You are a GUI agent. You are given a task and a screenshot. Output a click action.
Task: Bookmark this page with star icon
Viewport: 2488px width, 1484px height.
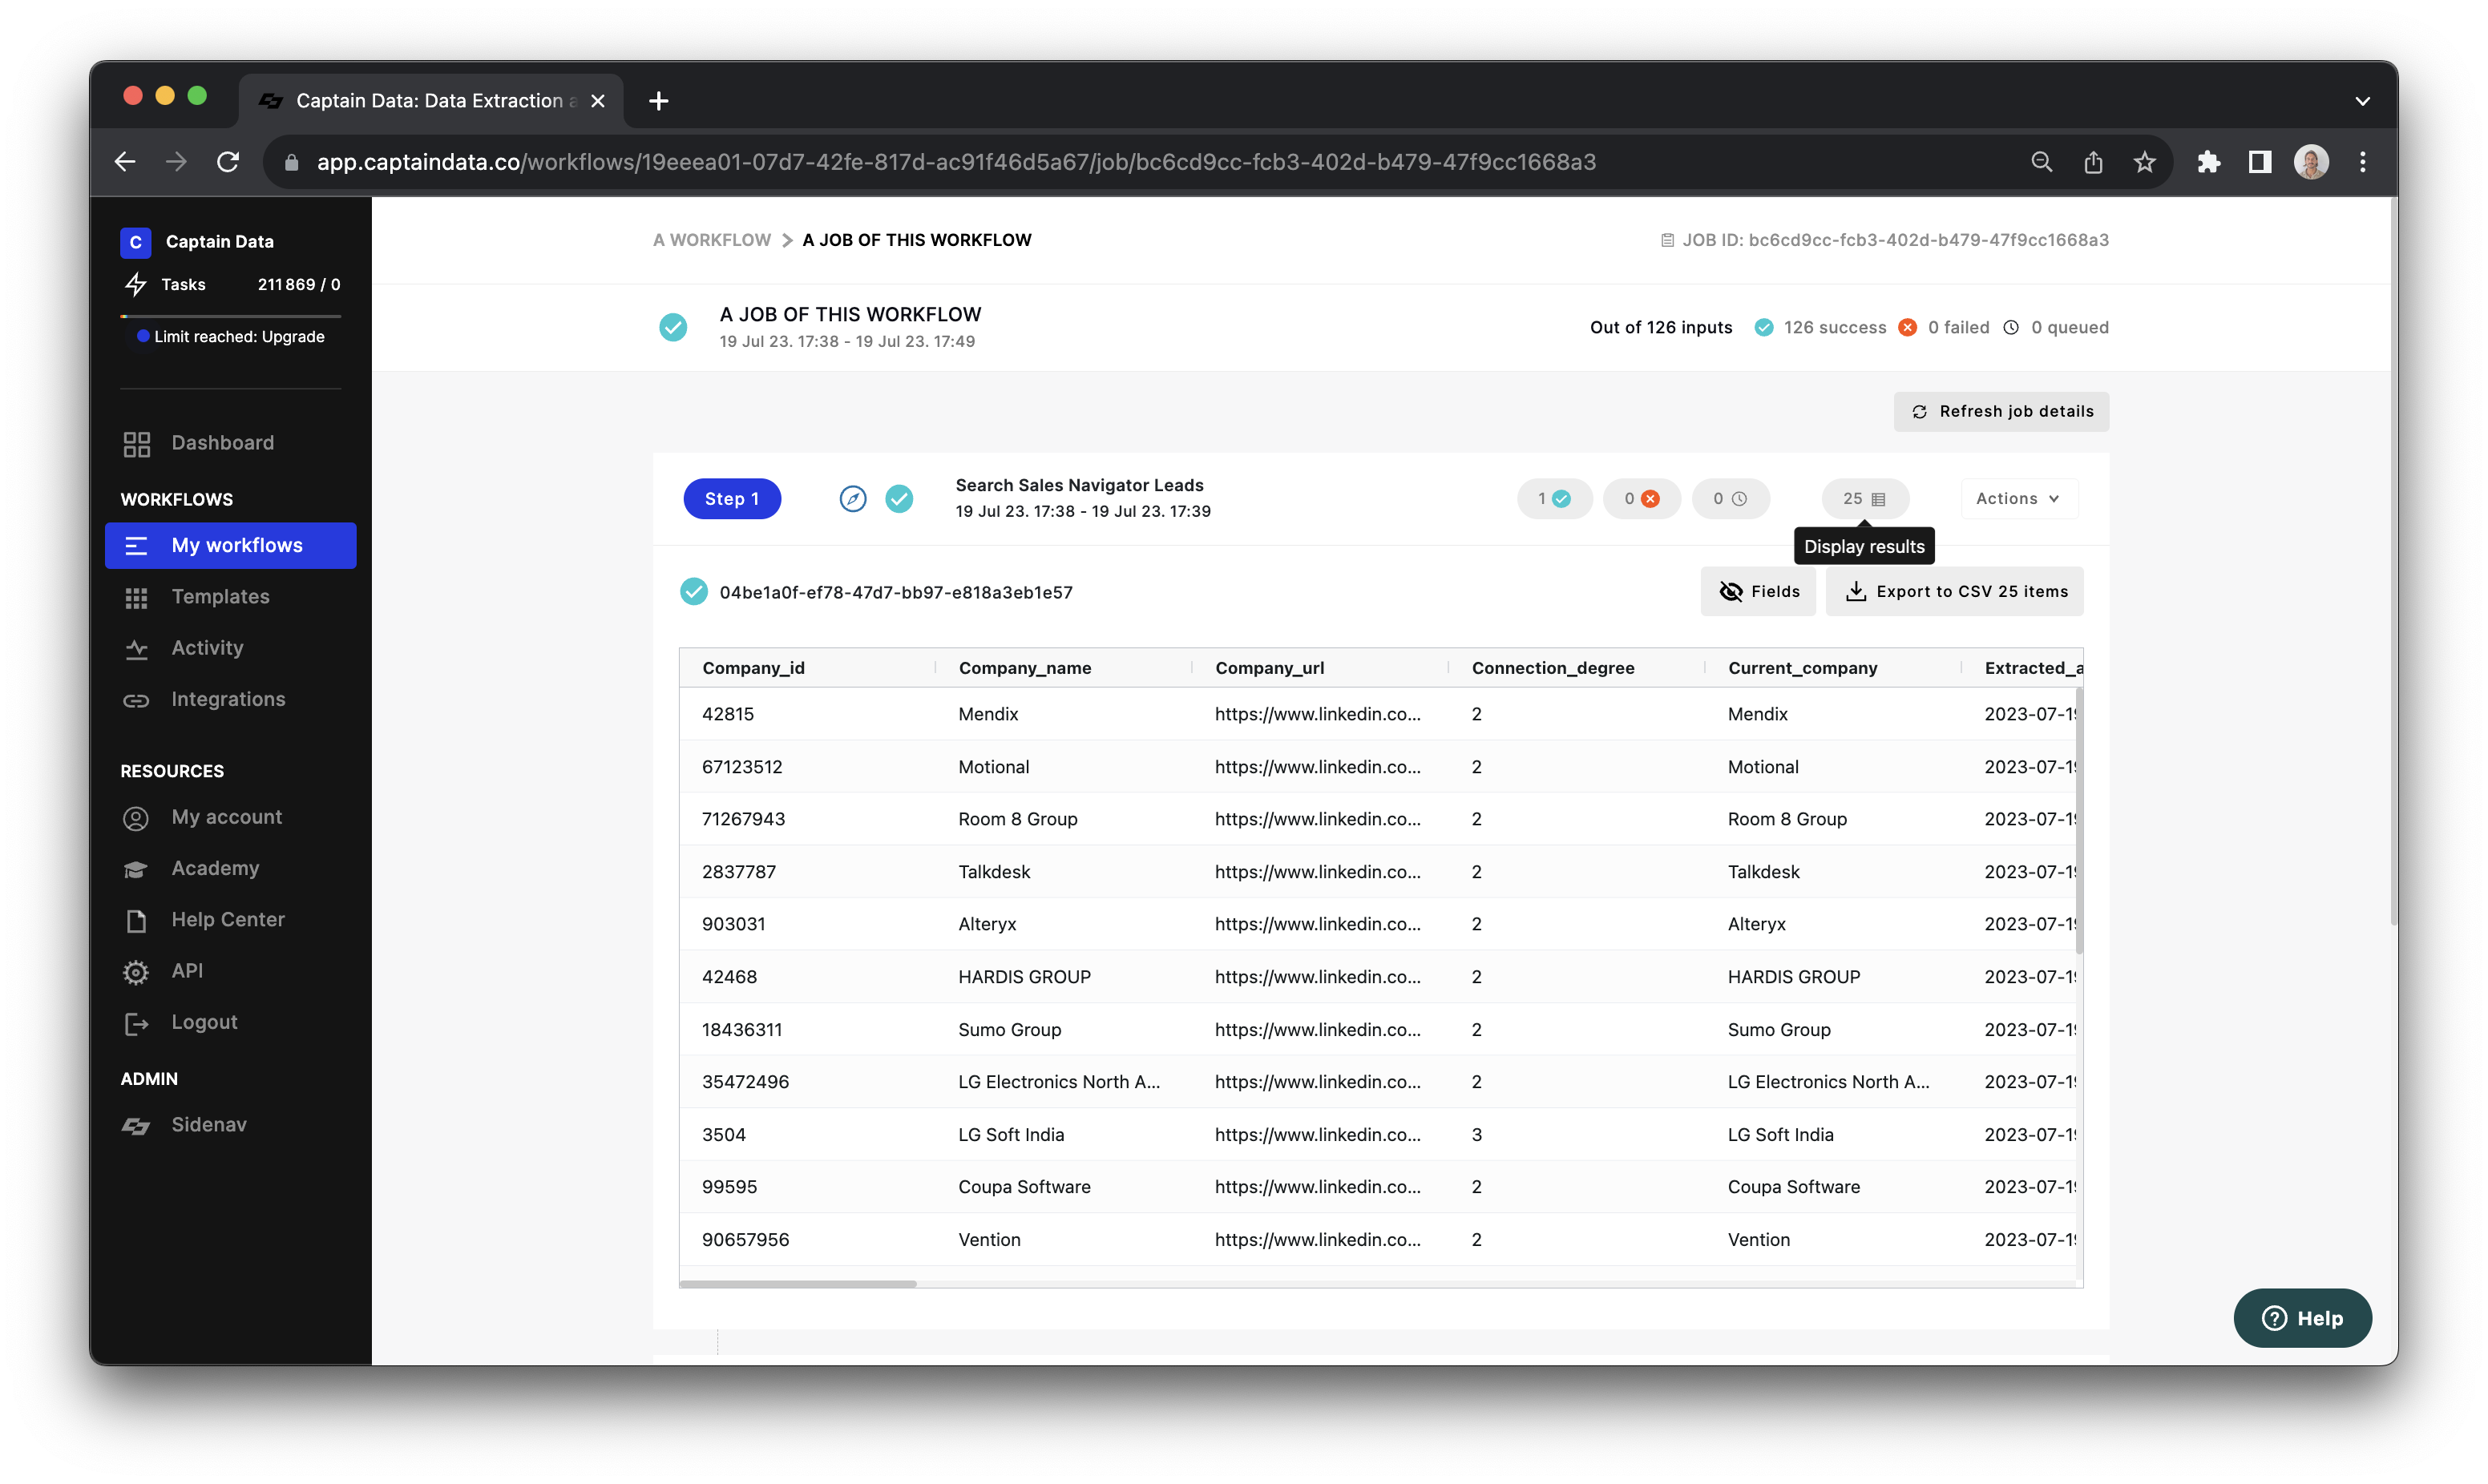[x=2144, y=162]
